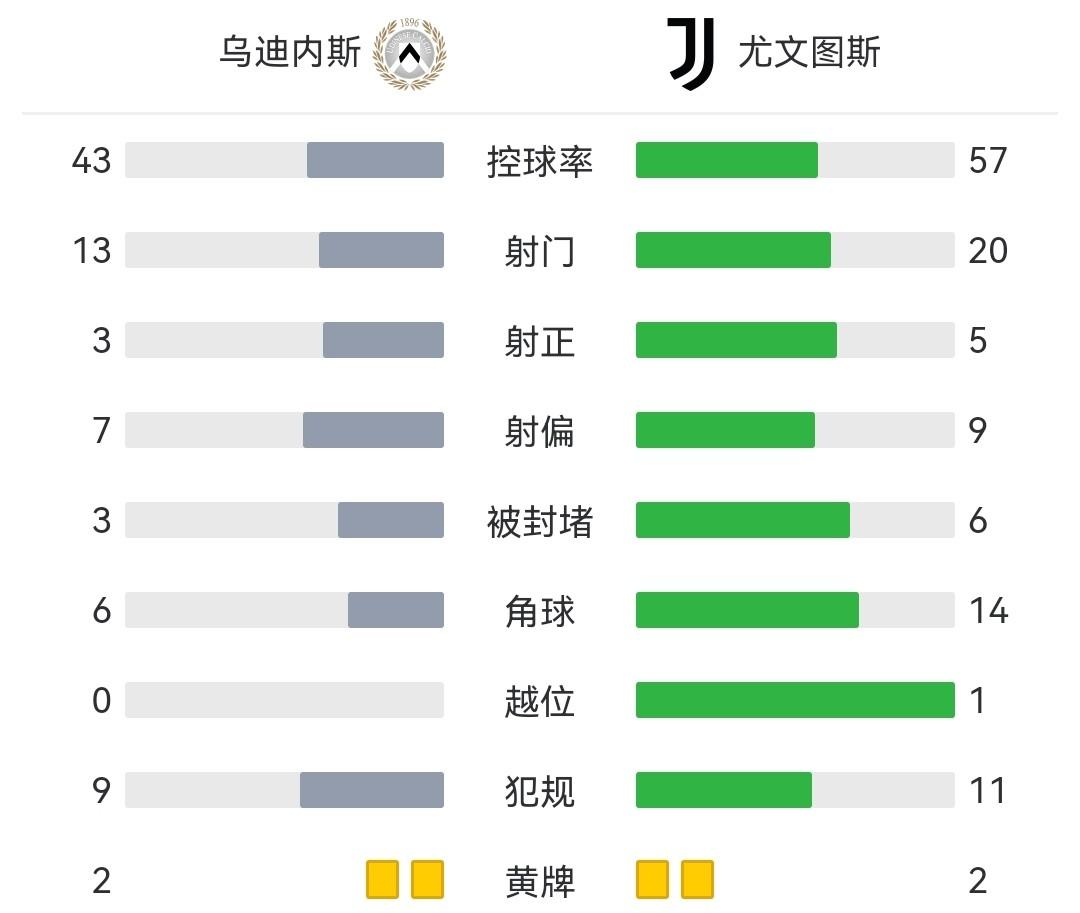Click Udinese's leftmost yellow card icon

point(382,880)
